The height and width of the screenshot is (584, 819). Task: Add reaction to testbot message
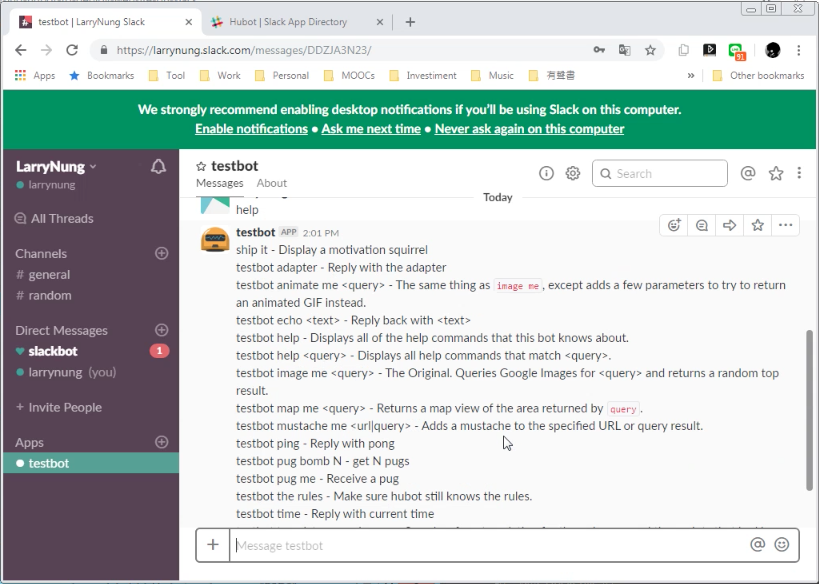(x=674, y=225)
